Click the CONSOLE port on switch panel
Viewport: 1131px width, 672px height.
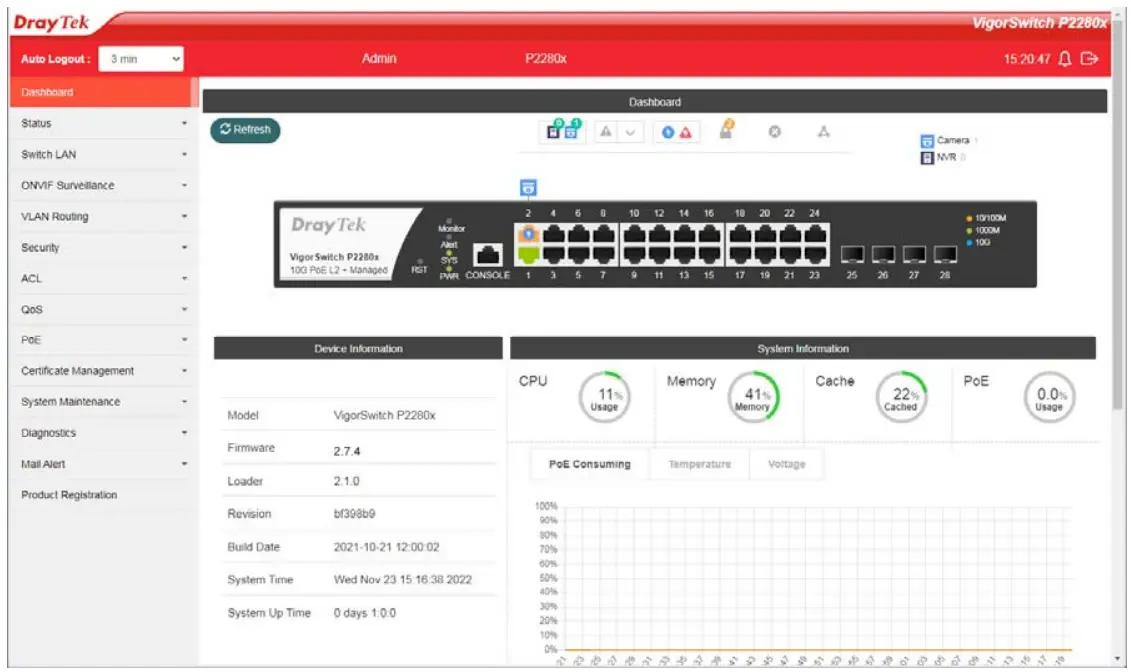(x=488, y=255)
